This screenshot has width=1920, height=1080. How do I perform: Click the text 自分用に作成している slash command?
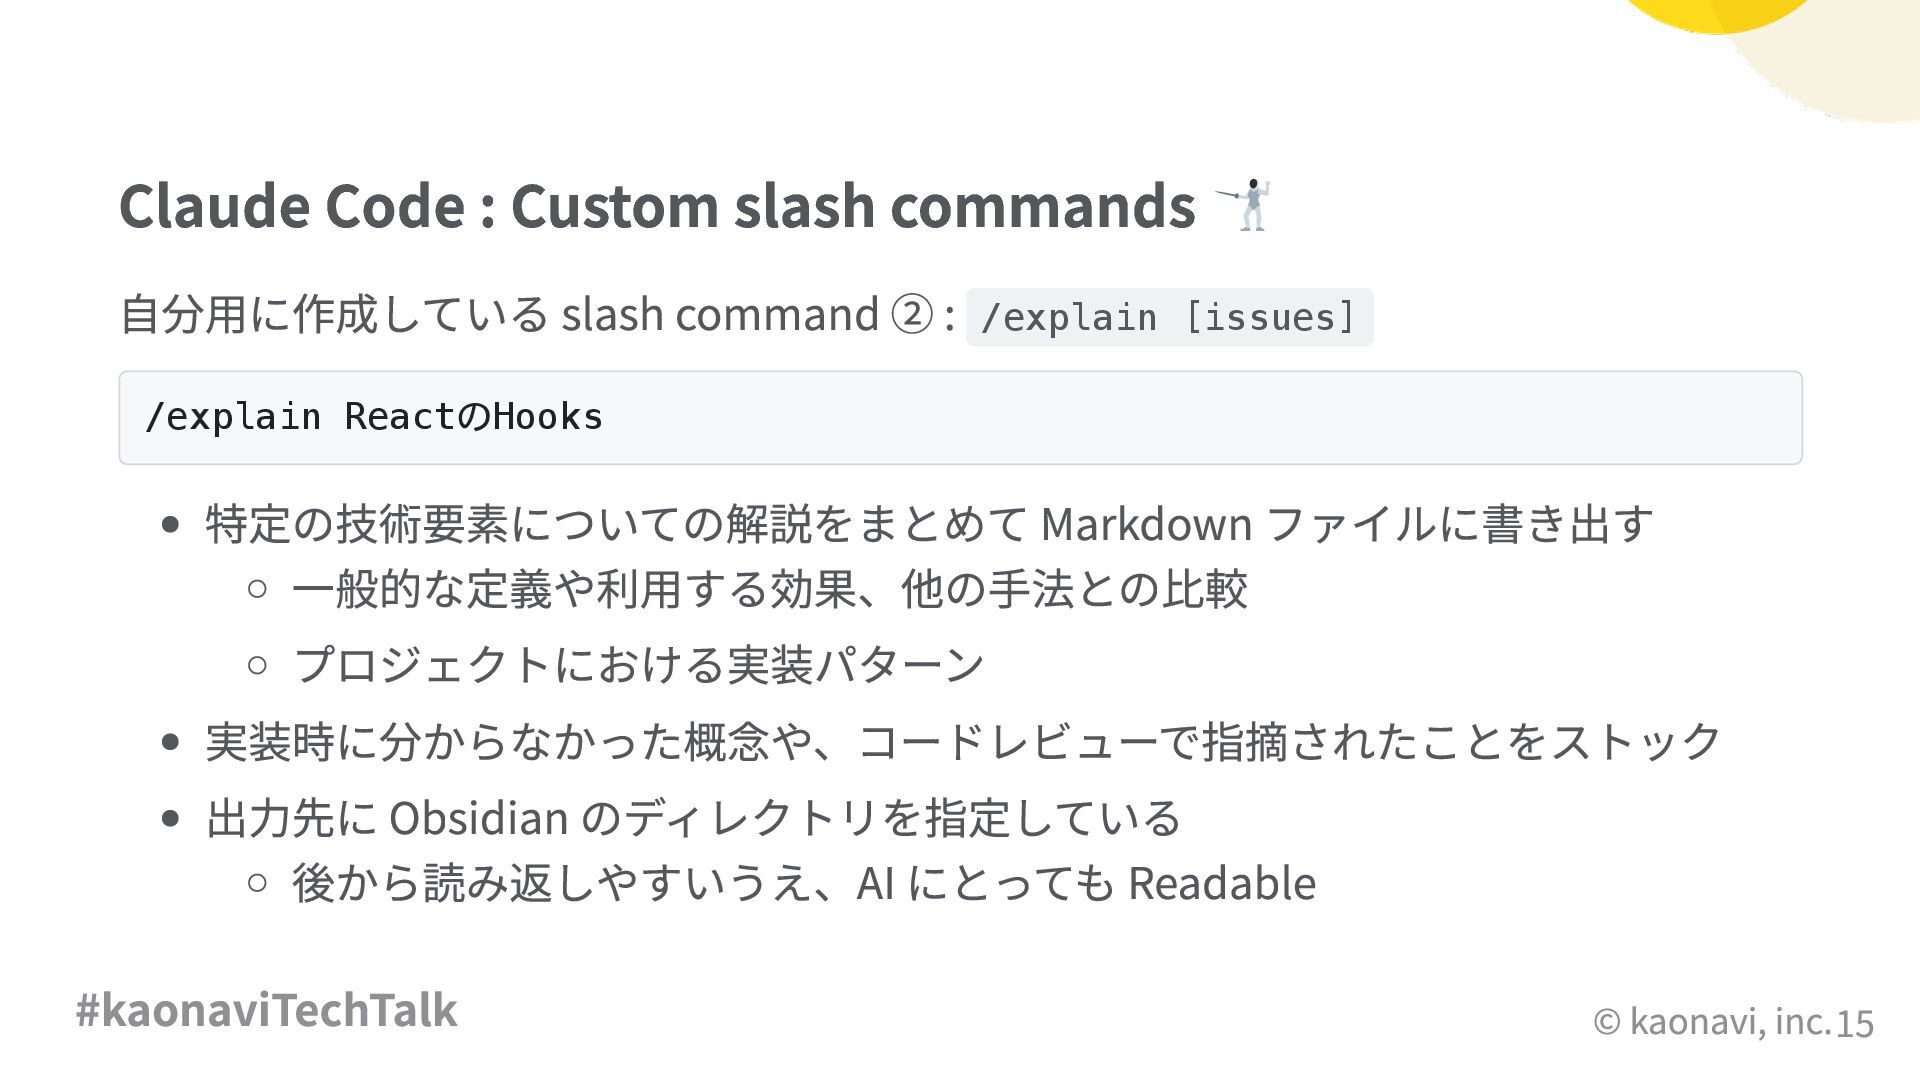click(x=499, y=314)
